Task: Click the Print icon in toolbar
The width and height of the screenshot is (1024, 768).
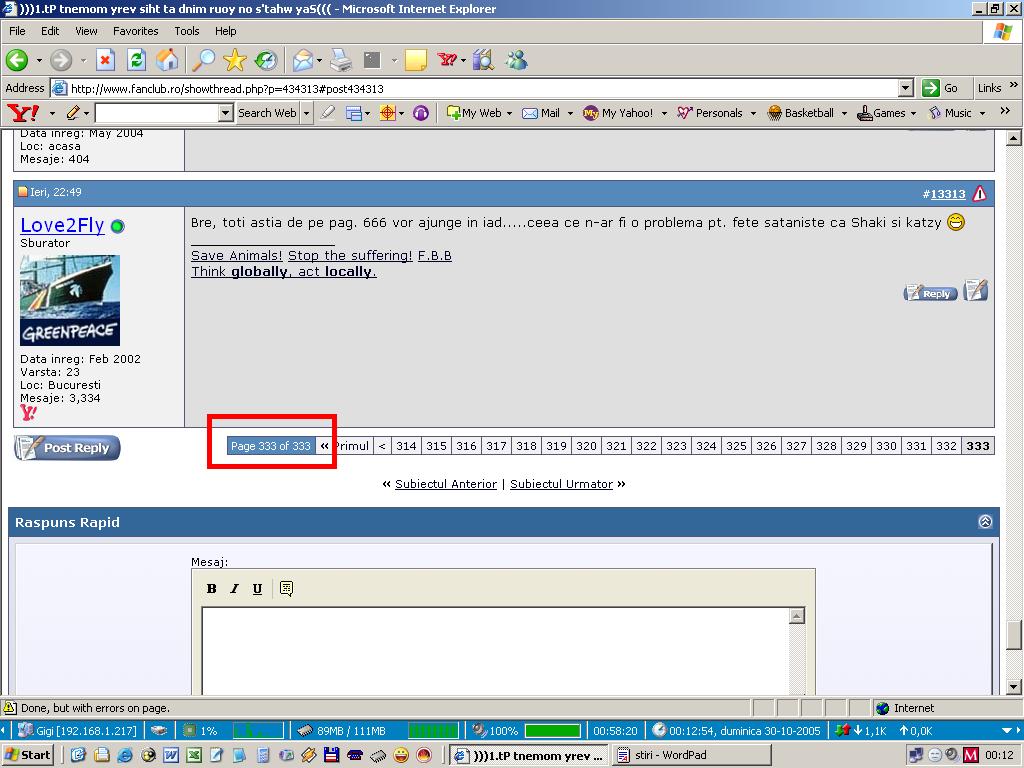Action: click(x=341, y=60)
